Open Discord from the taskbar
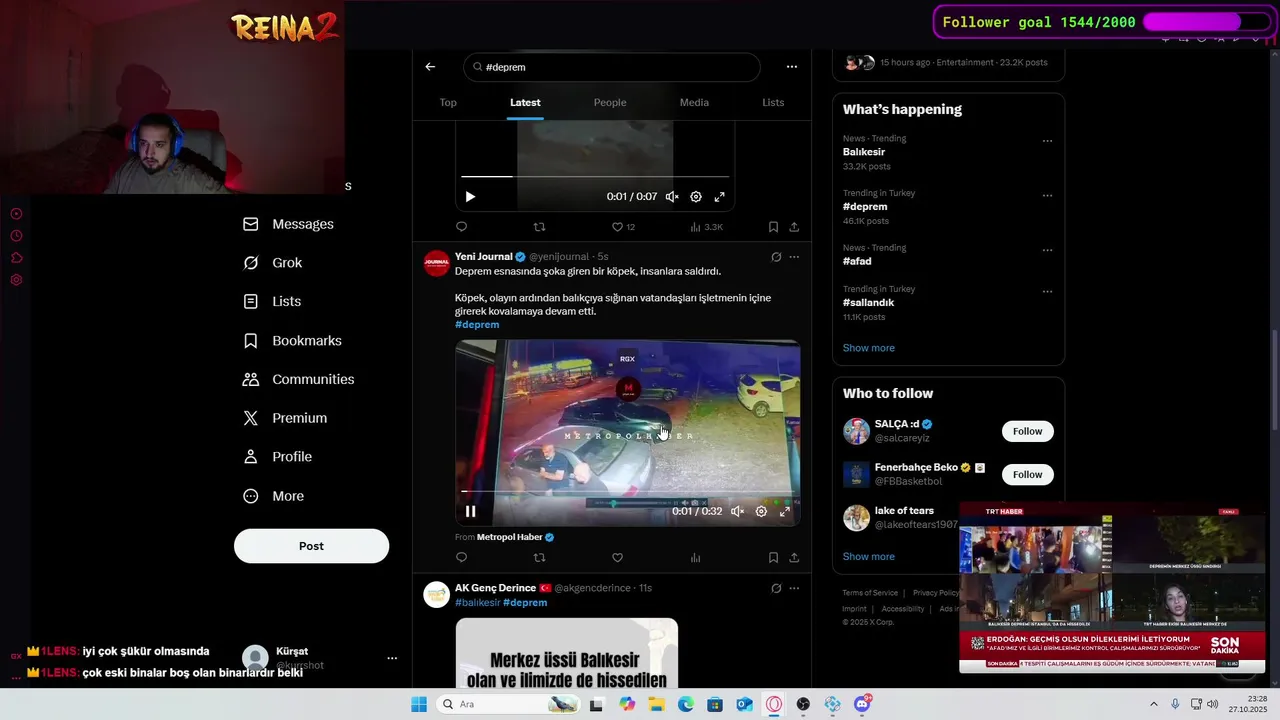Image resolution: width=1280 pixels, height=720 pixels. 862,704
